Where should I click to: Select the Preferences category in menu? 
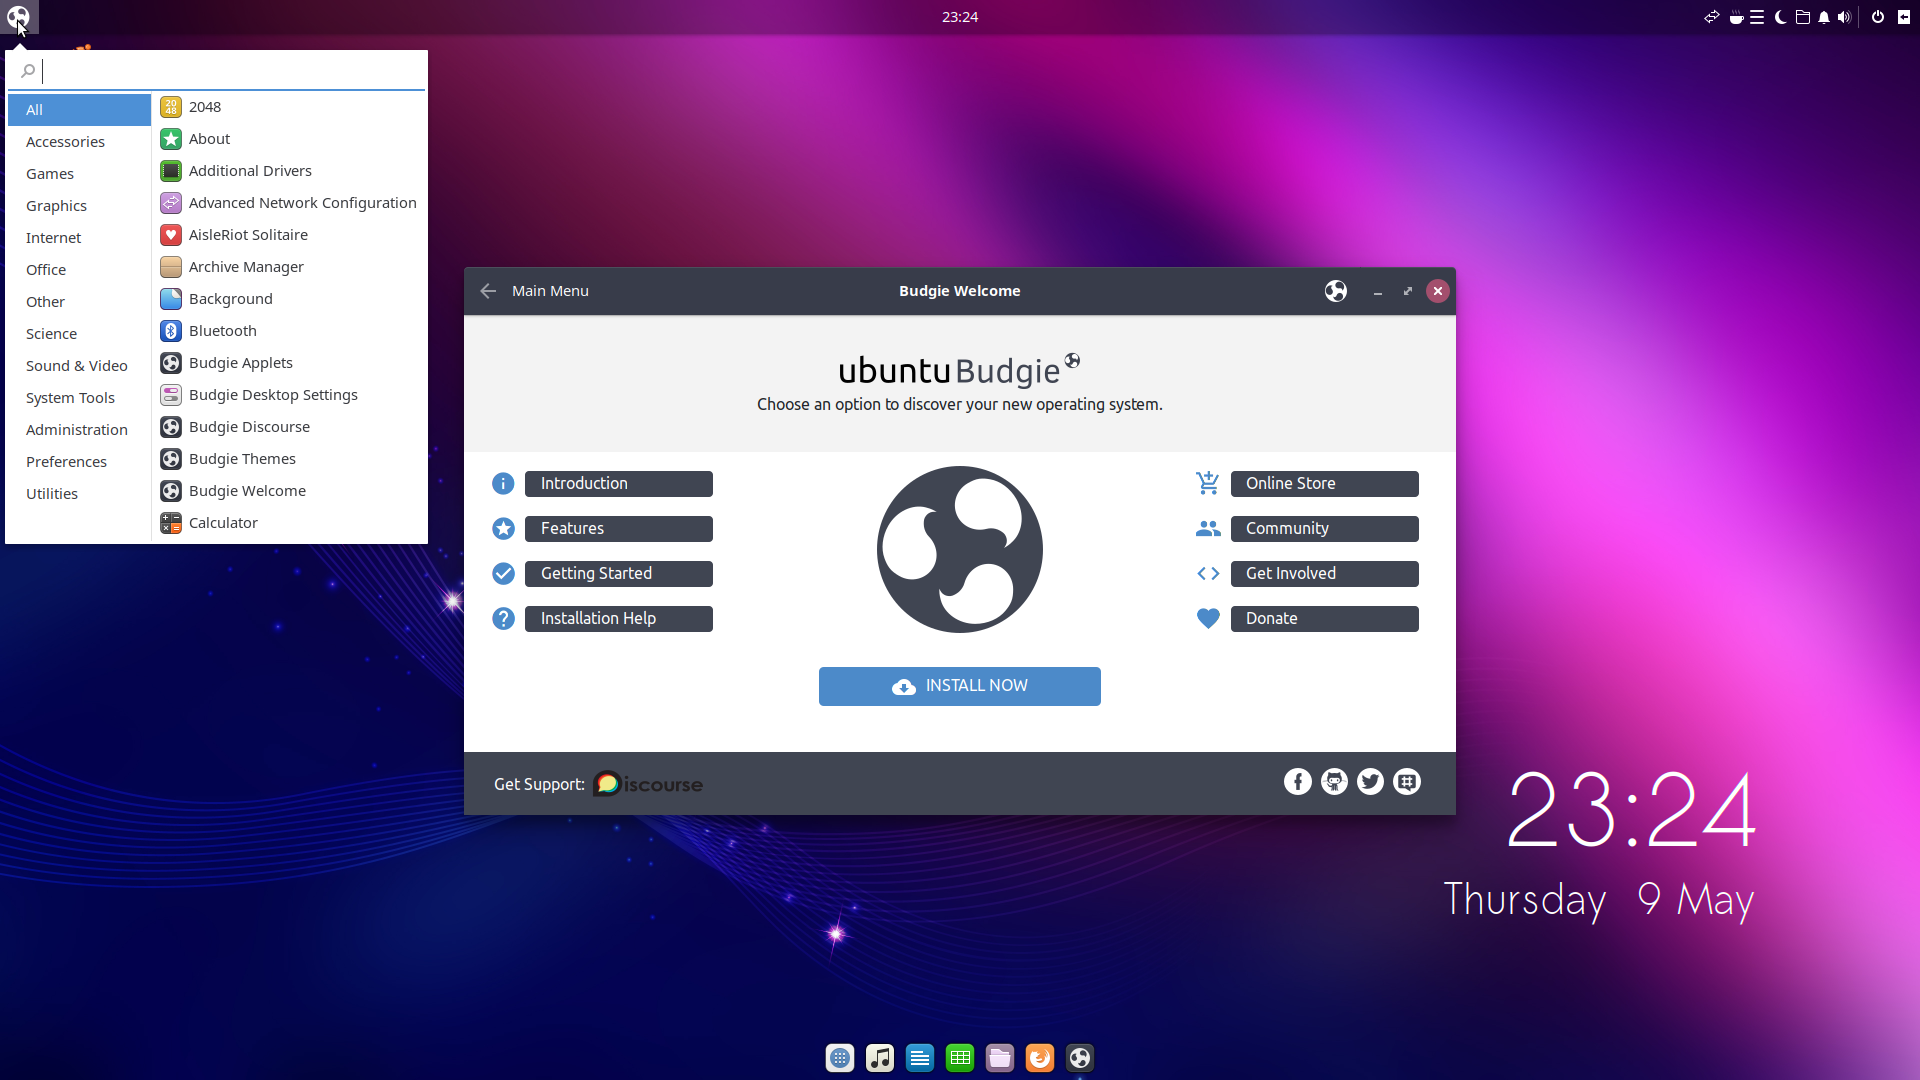click(79, 462)
